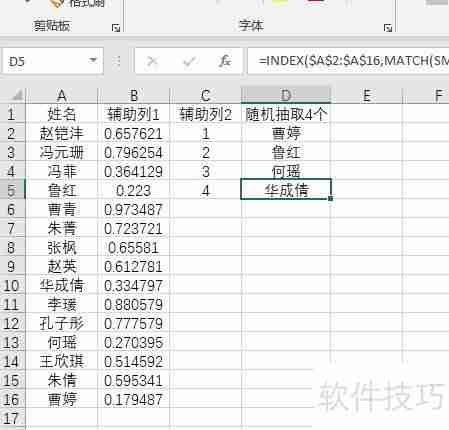Click the cell with value 0.880579

click(134, 305)
